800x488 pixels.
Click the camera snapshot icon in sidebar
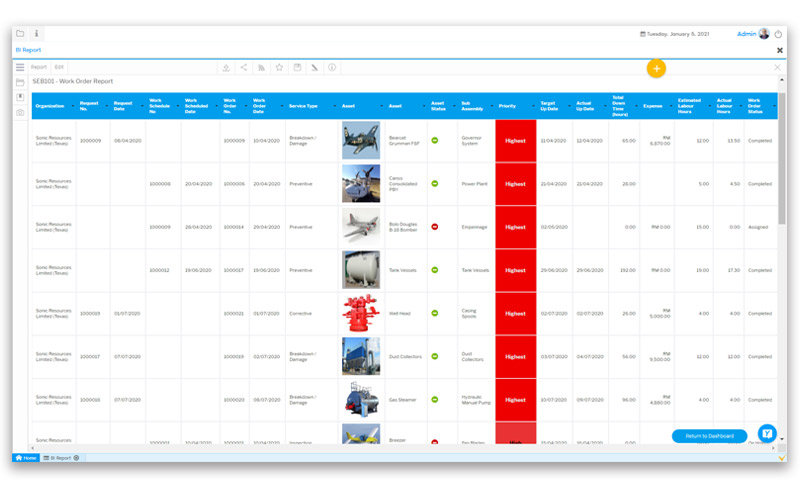click(x=20, y=113)
